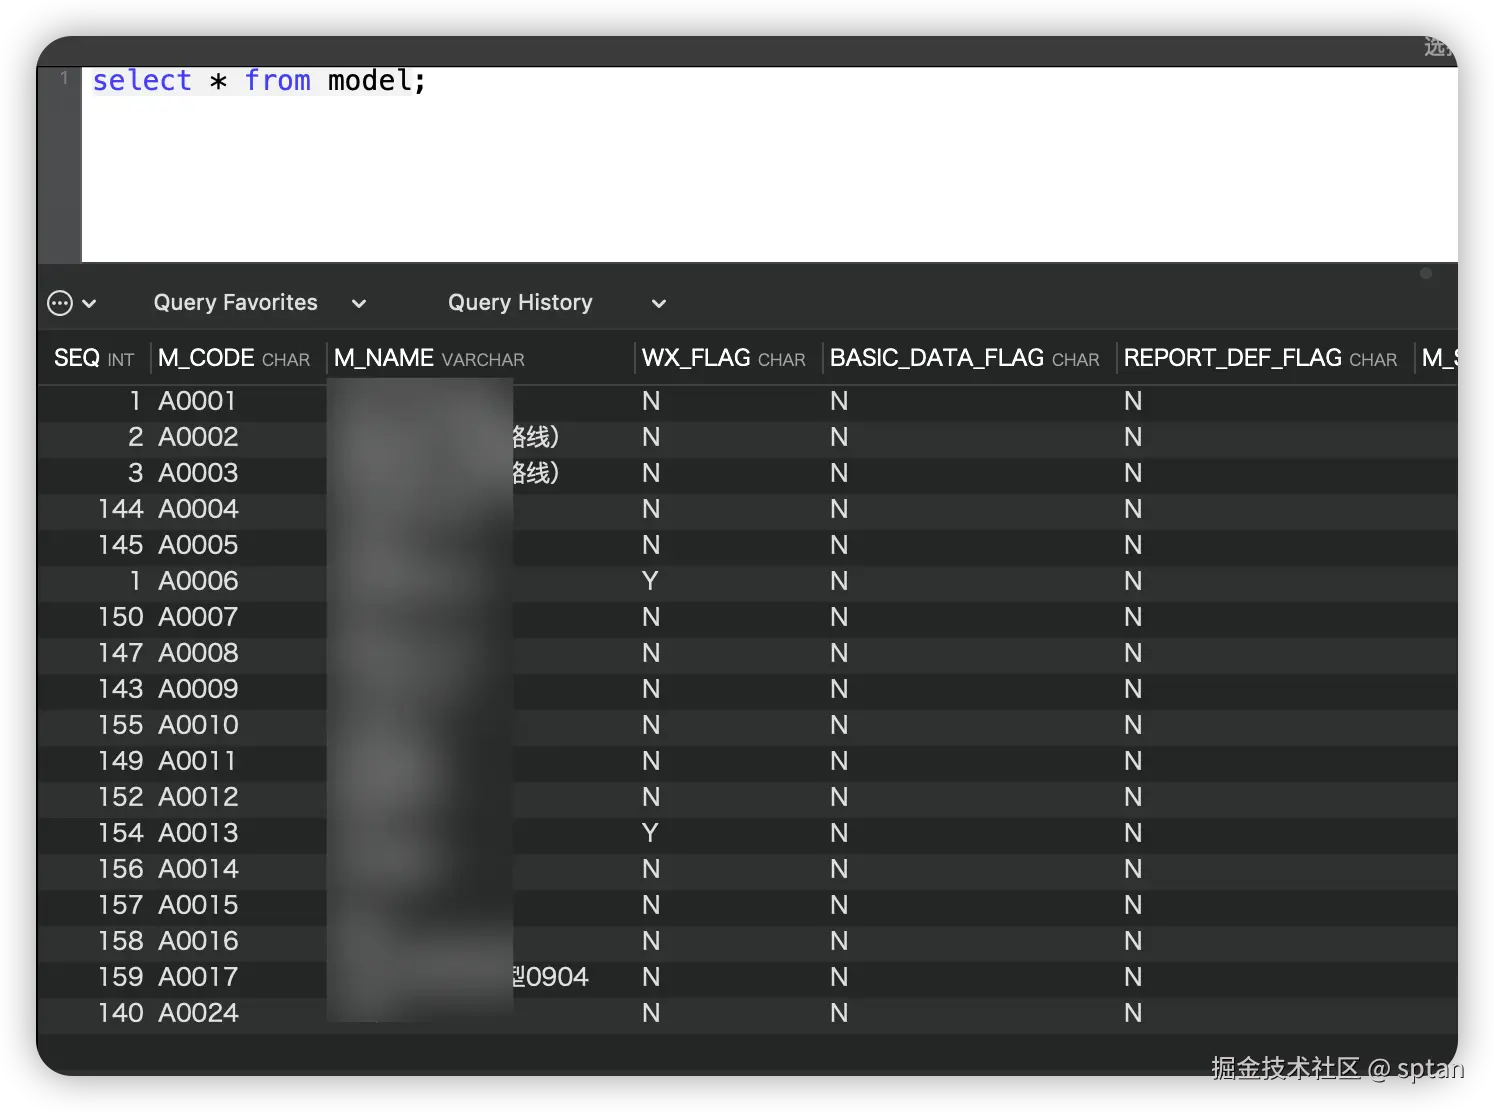Select the A0012 code cell

click(x=198, y=797)
